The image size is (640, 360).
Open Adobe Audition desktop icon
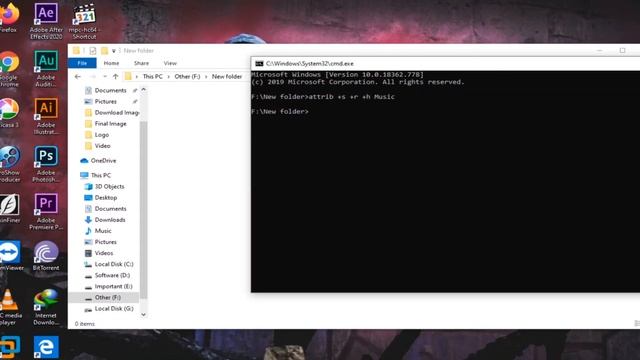(46, 69)
